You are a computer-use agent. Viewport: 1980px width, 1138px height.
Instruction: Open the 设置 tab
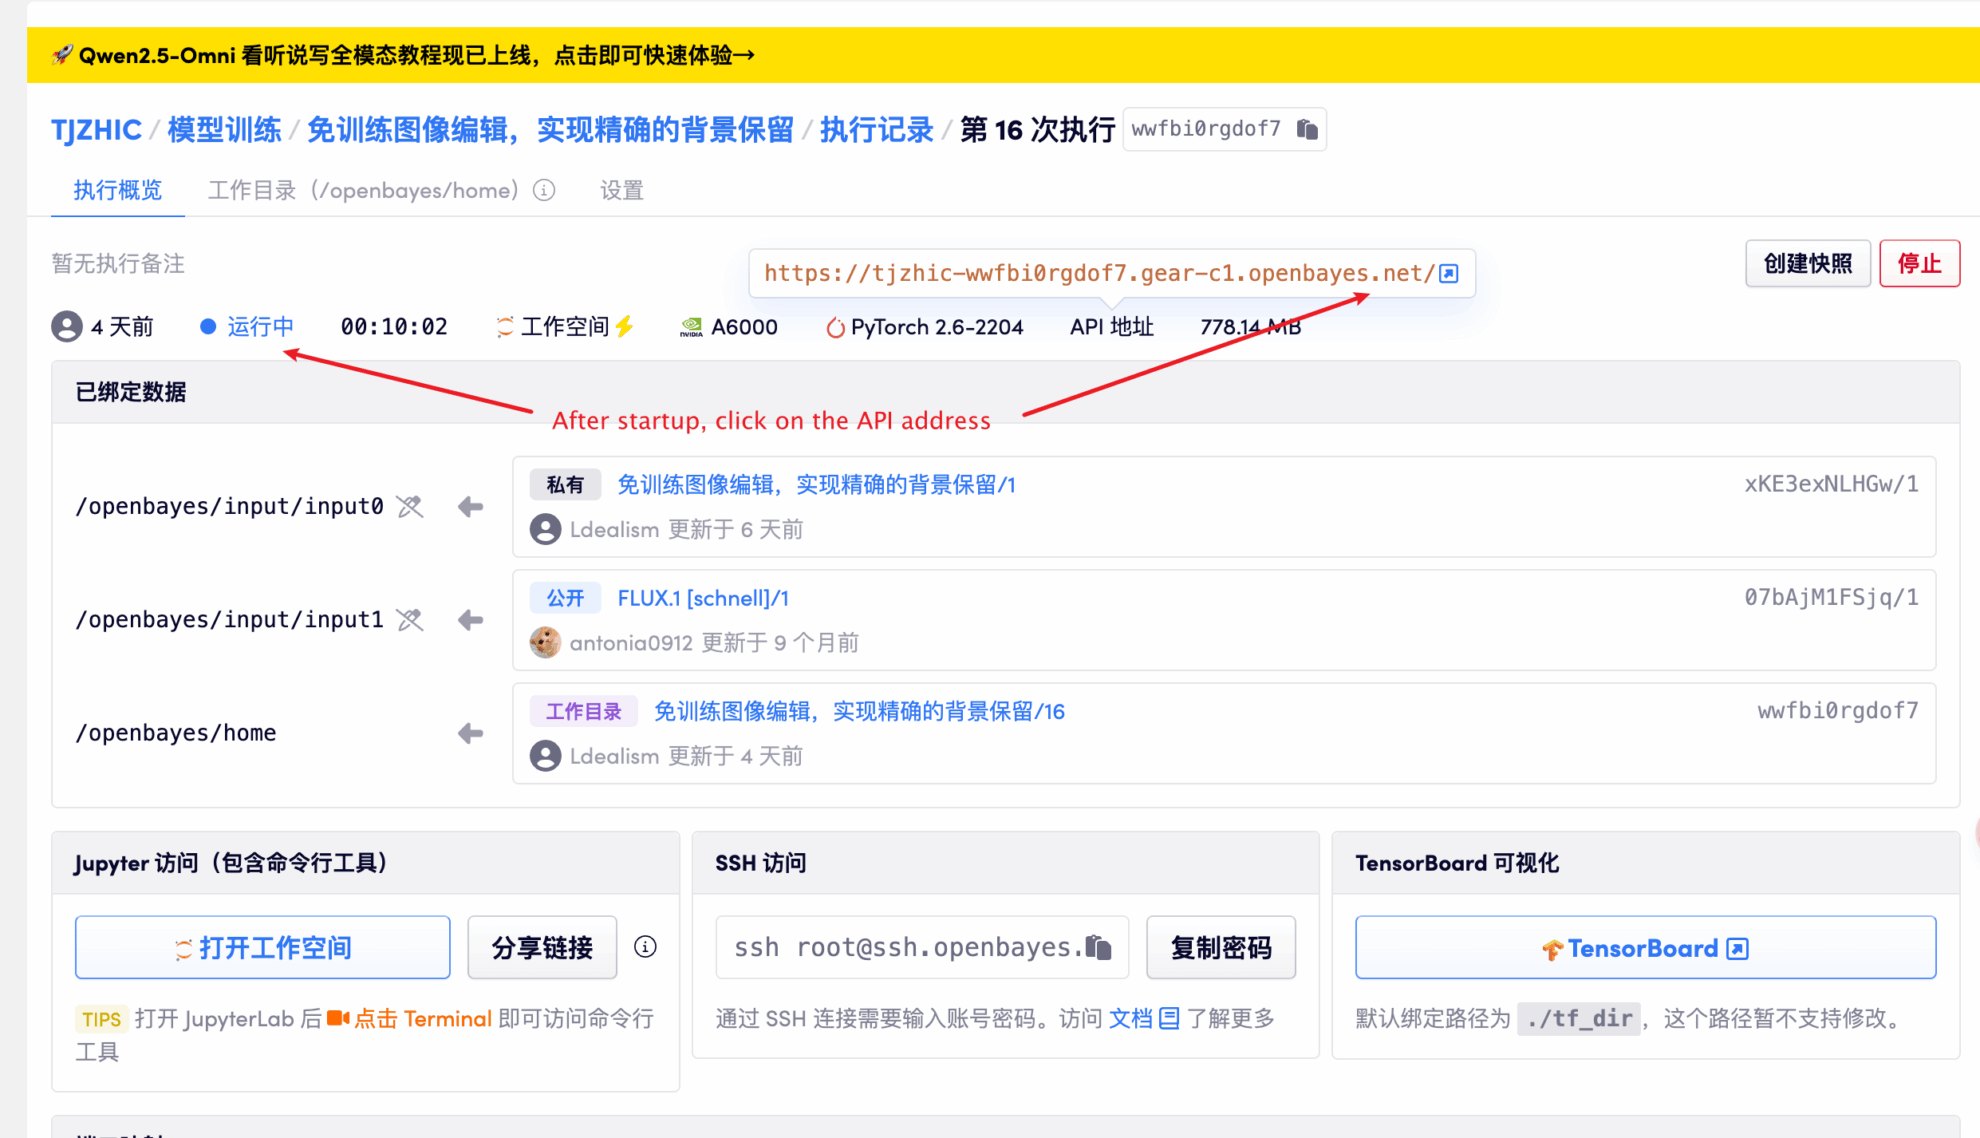pos(621,190)
